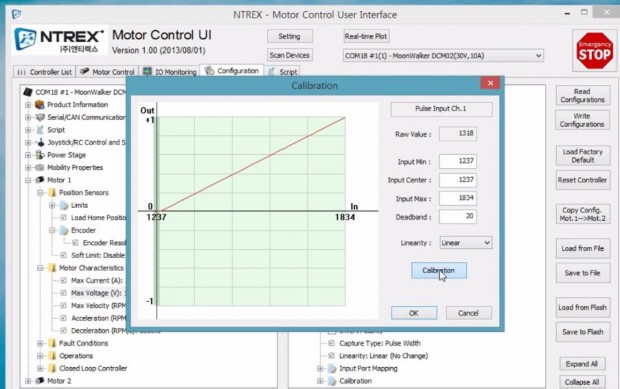
Task: Switch to the IO Monitoring tab
Action: point(170,72)
